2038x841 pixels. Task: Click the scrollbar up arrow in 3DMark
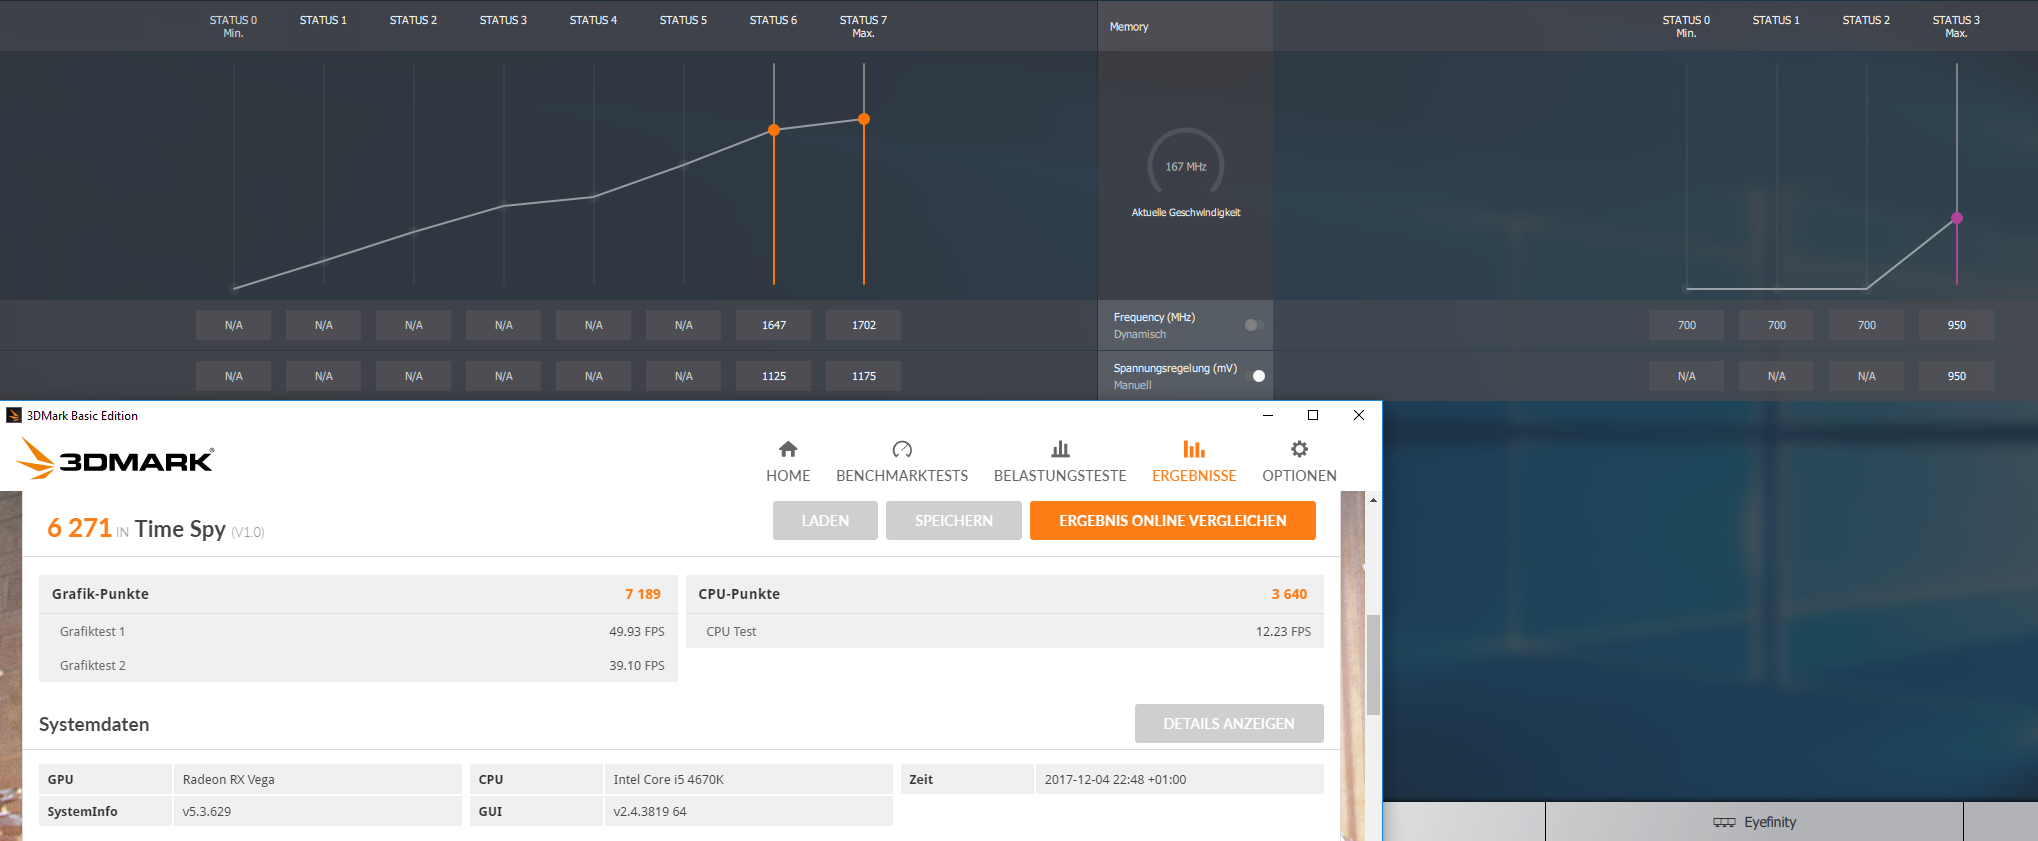point(1374,499)
